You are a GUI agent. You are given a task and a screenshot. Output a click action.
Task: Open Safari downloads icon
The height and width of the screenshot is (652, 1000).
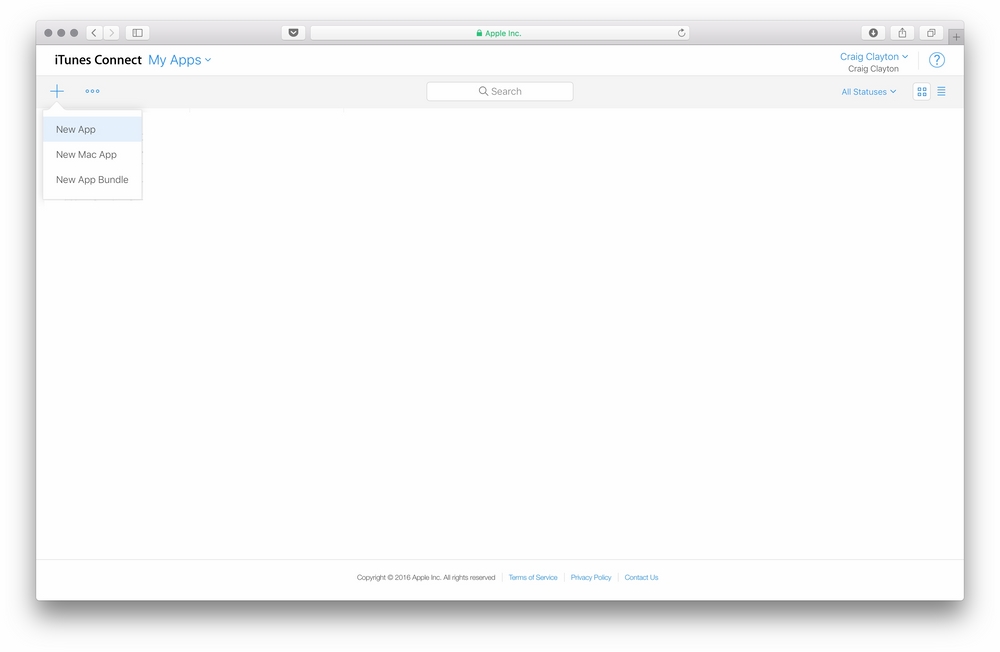pyautogui.click(x=873, y=33)
